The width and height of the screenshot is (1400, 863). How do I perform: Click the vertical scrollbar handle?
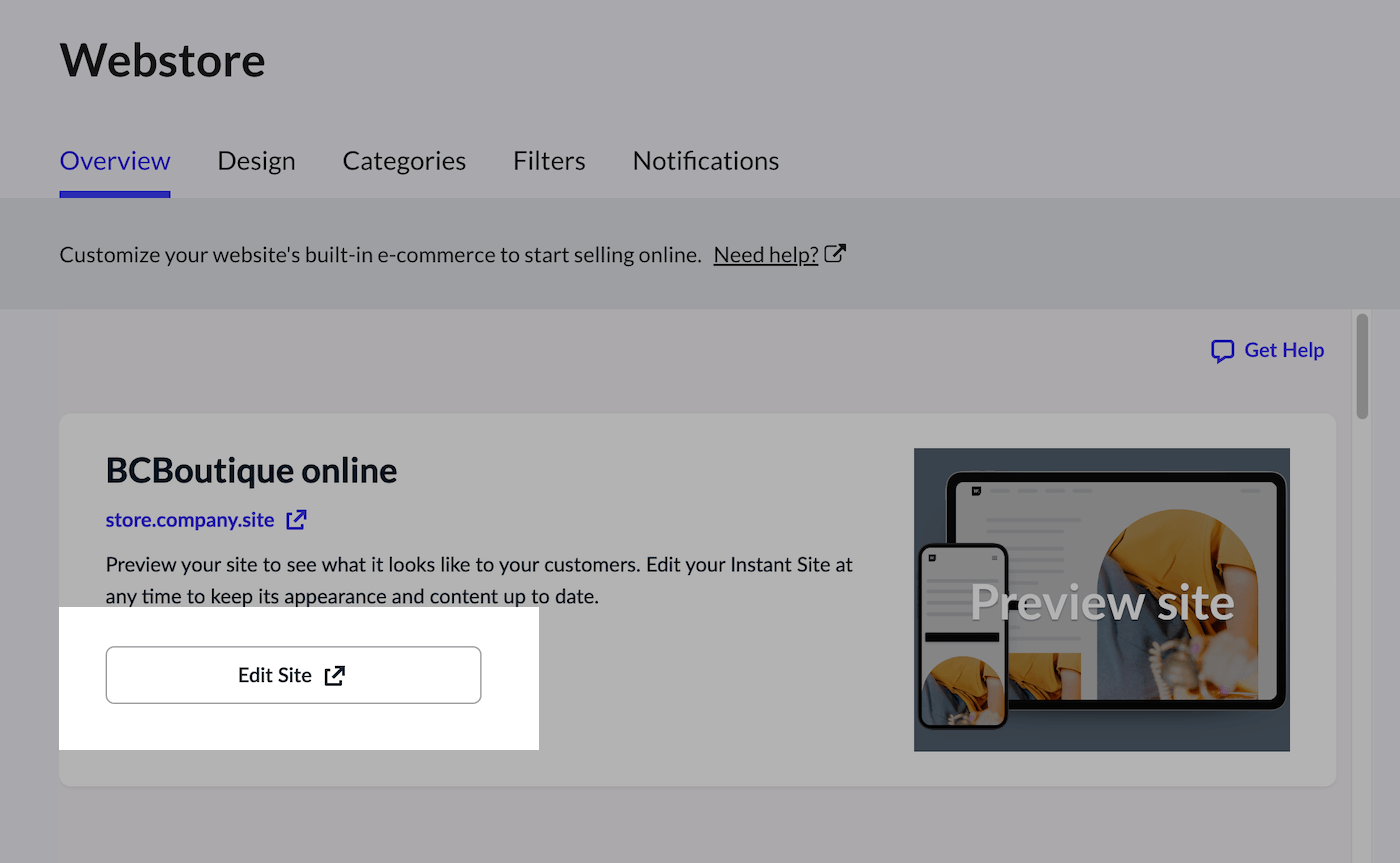tap(1362, 366)
